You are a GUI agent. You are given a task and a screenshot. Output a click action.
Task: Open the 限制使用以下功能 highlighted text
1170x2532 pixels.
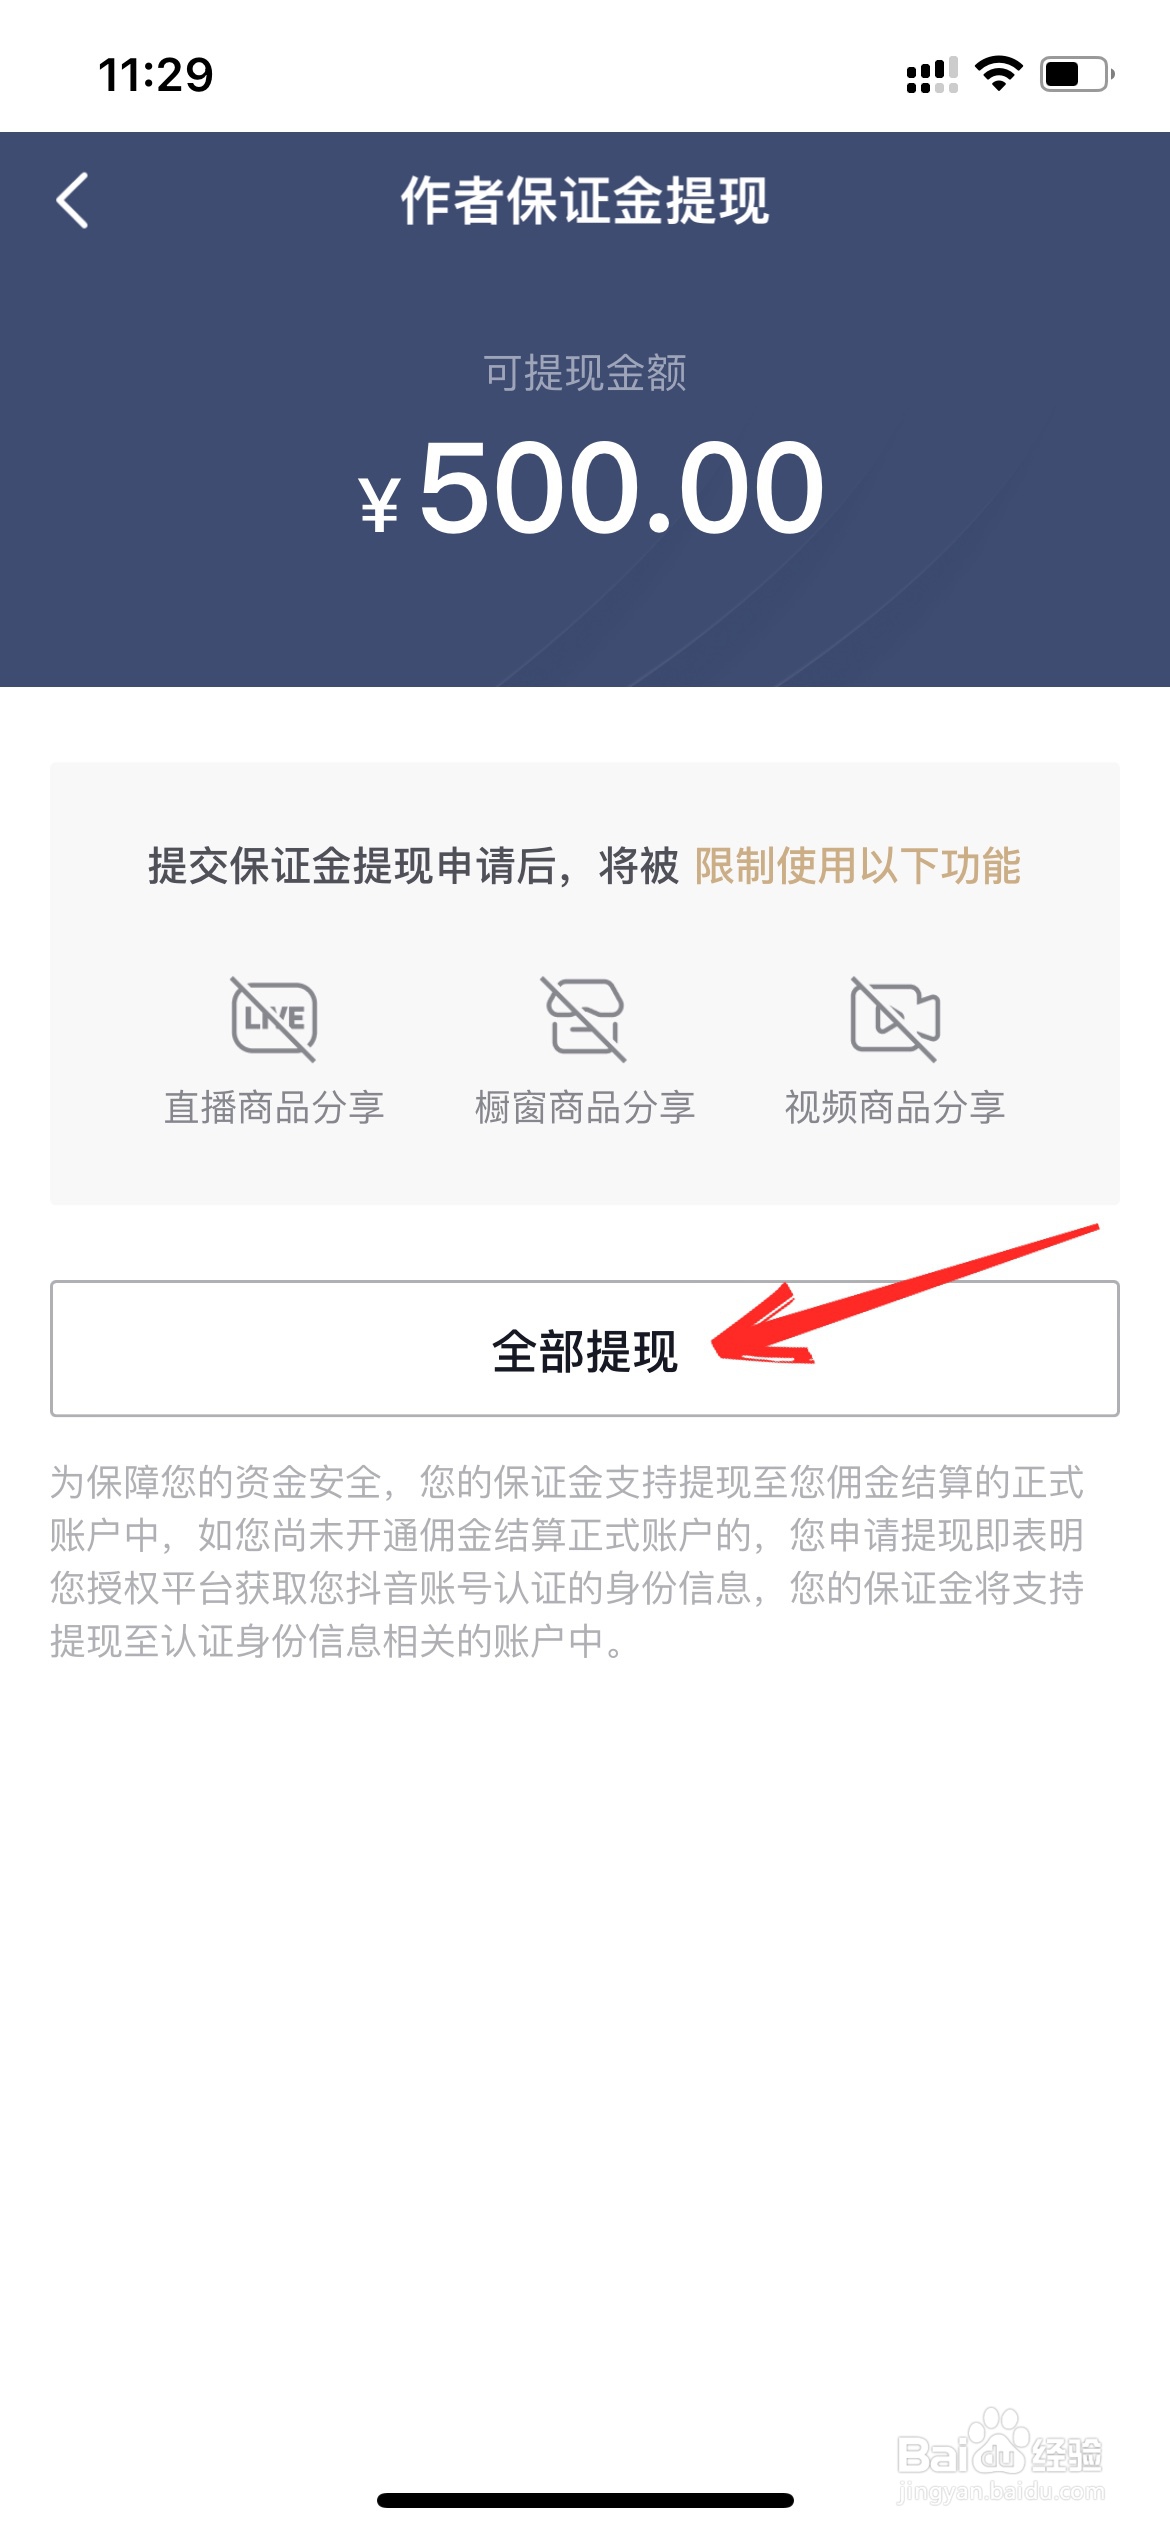pos(858,866)
